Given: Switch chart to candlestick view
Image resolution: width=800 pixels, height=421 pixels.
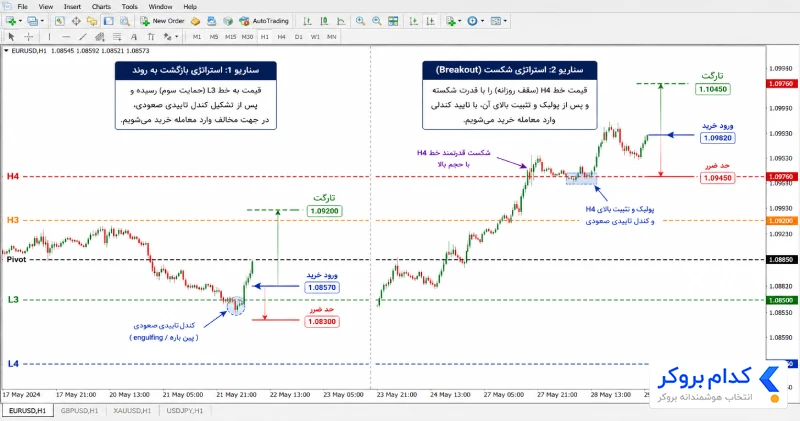Looking at the screenshot, I should (324, 21).
